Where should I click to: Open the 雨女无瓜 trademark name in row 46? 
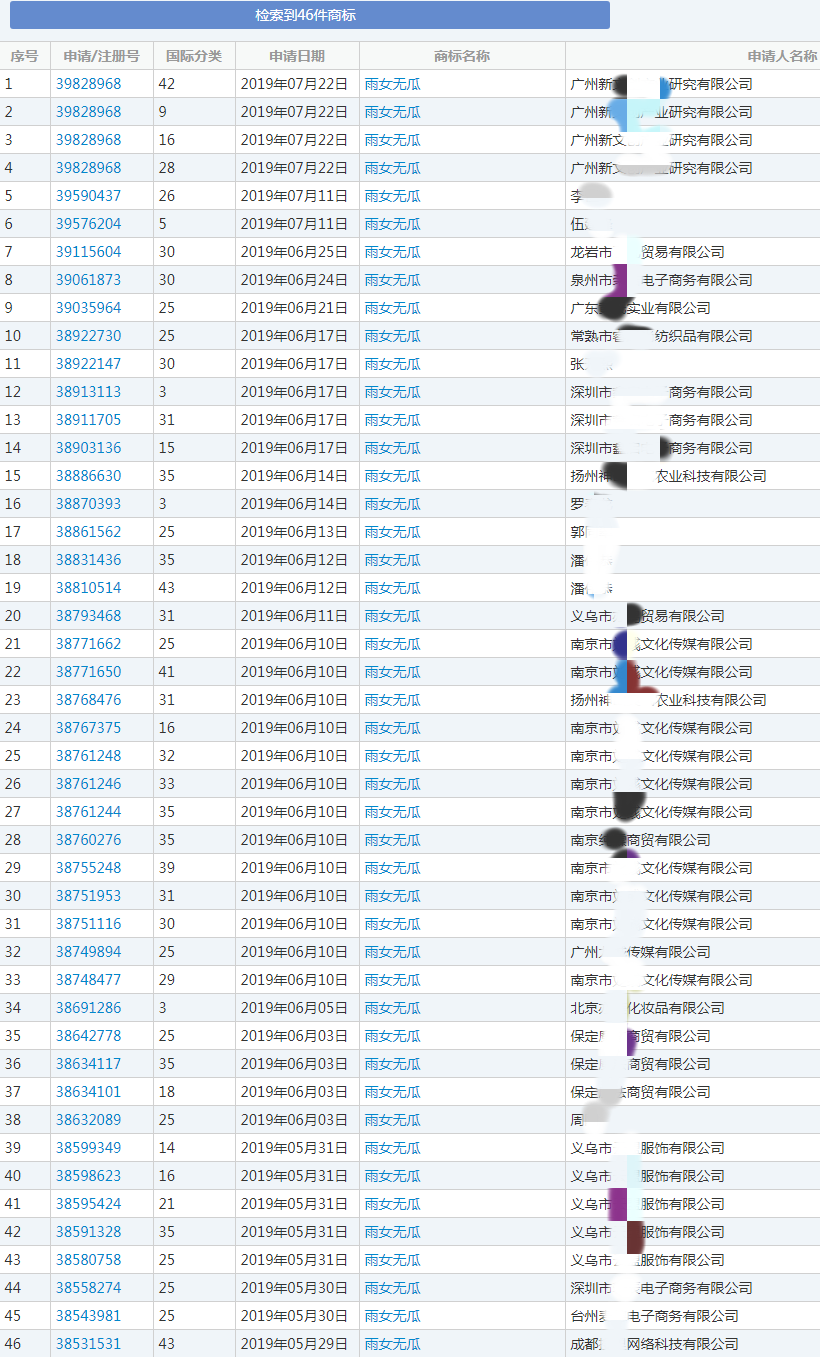pos(392,1344)
